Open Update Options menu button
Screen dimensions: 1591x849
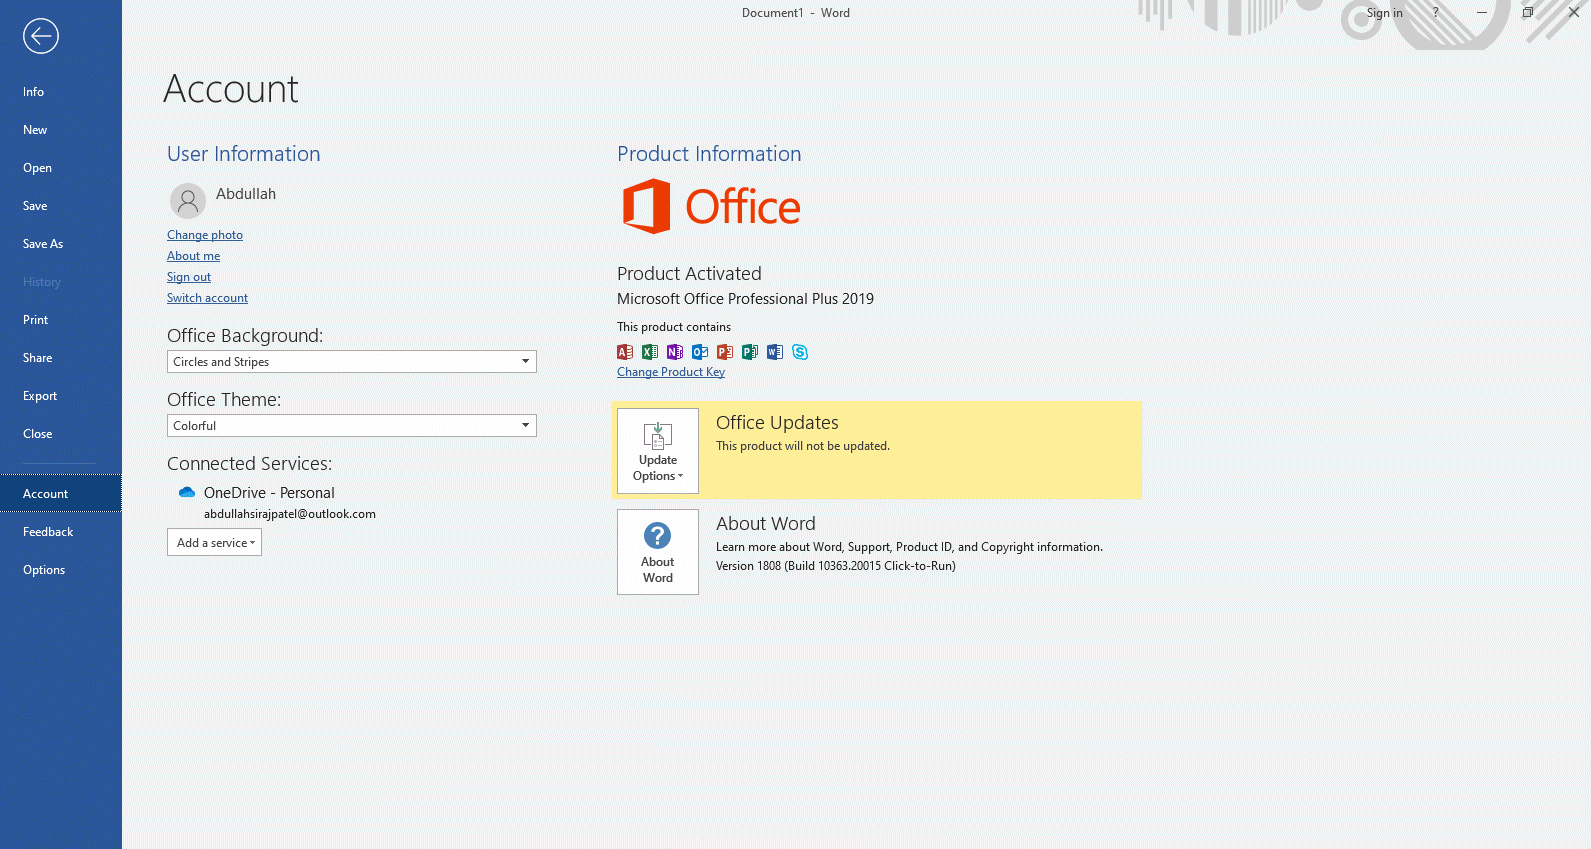point(658,451)
